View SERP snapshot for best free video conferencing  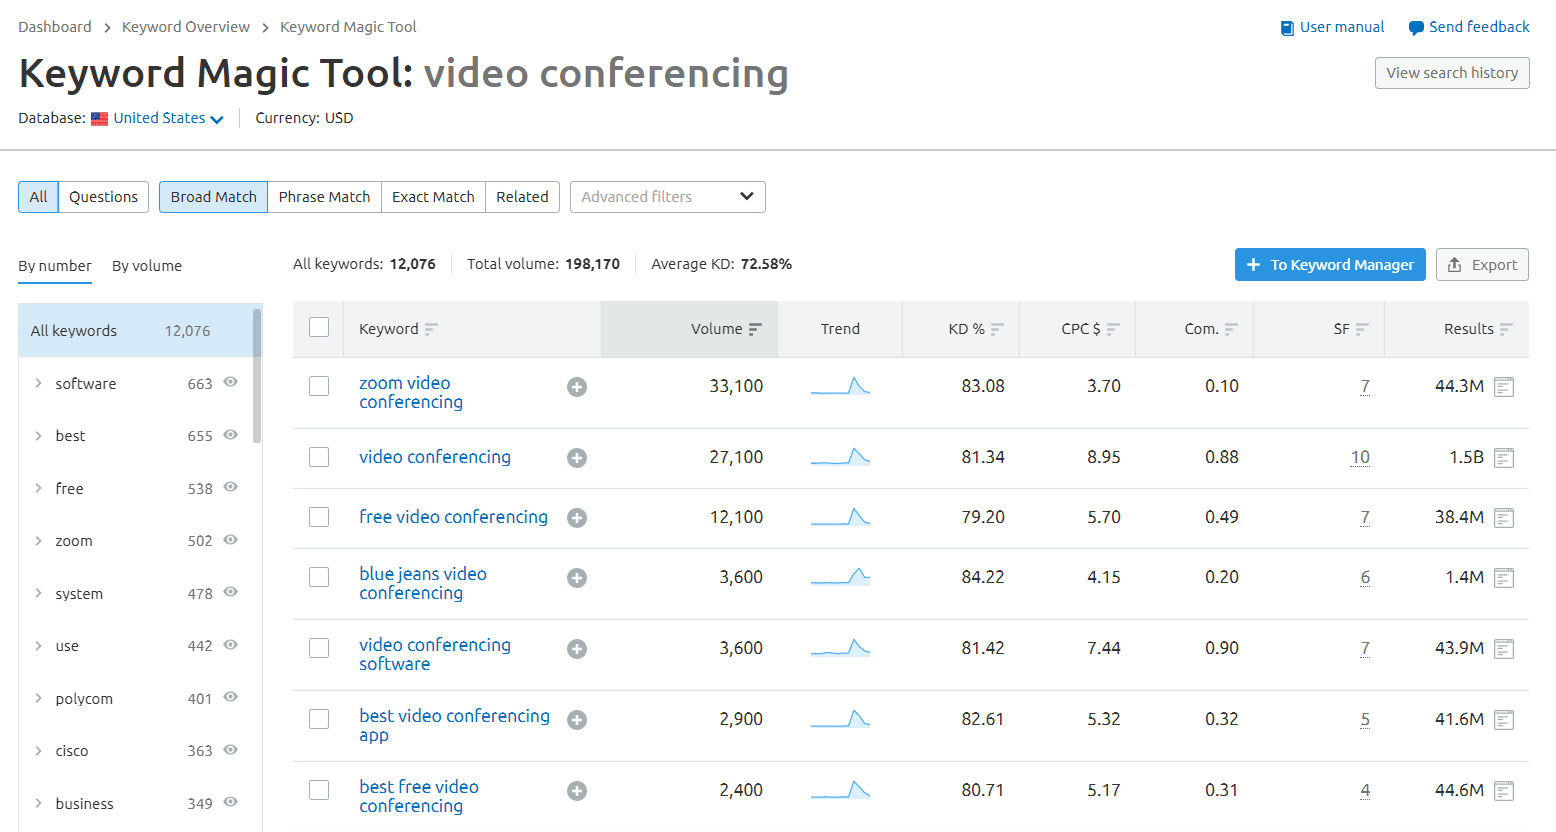pyautogui.click(x=1504, y=791)
